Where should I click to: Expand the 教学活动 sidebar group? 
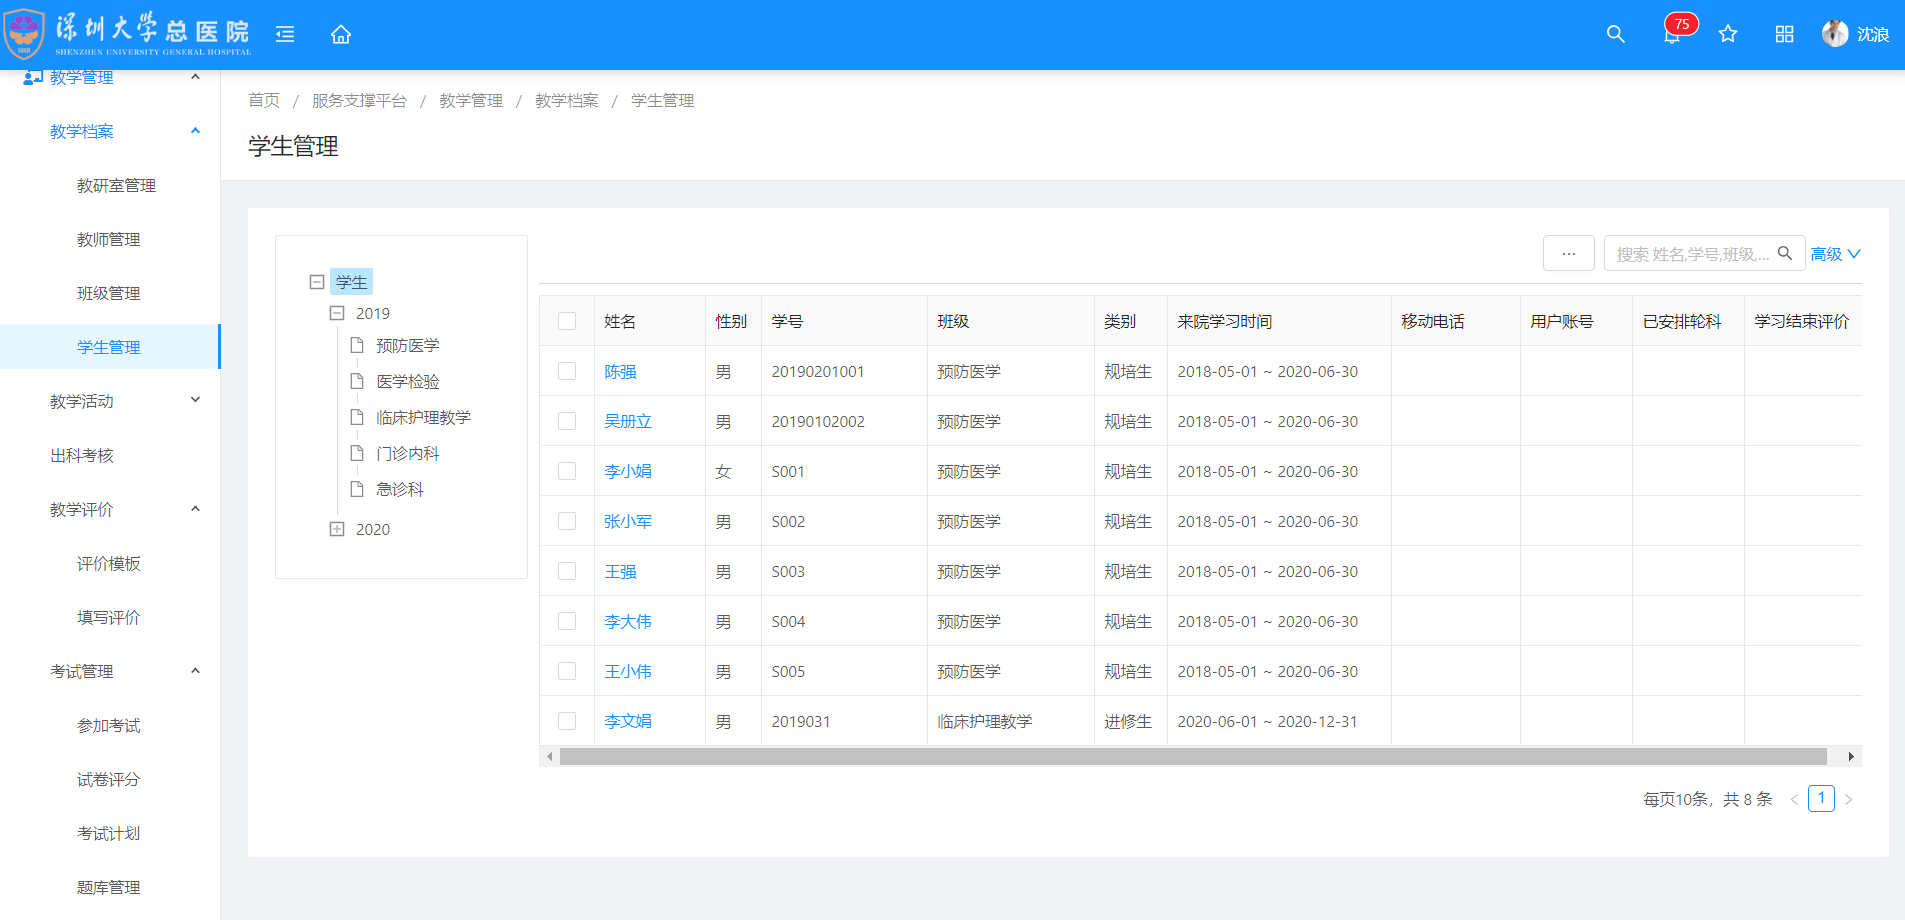pyautogui.click(x=196, y=401)
